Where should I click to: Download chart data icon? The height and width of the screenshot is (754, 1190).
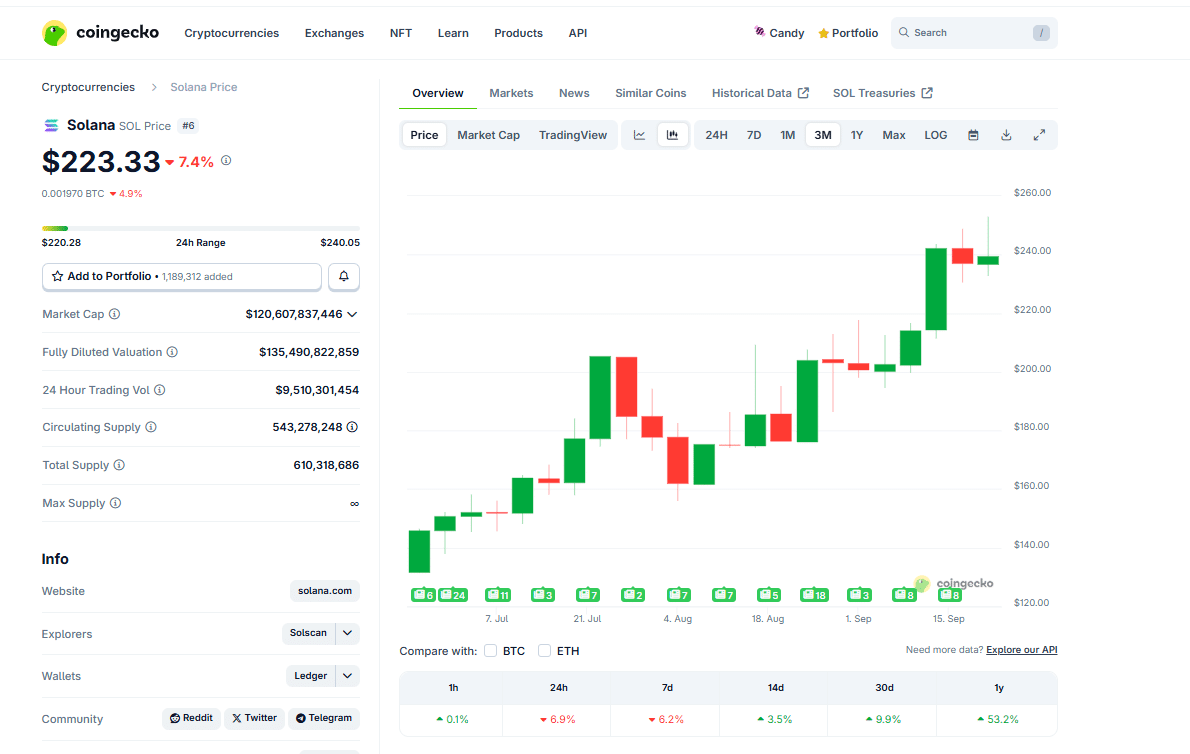pyautogui.click(x=1006, y=135)
